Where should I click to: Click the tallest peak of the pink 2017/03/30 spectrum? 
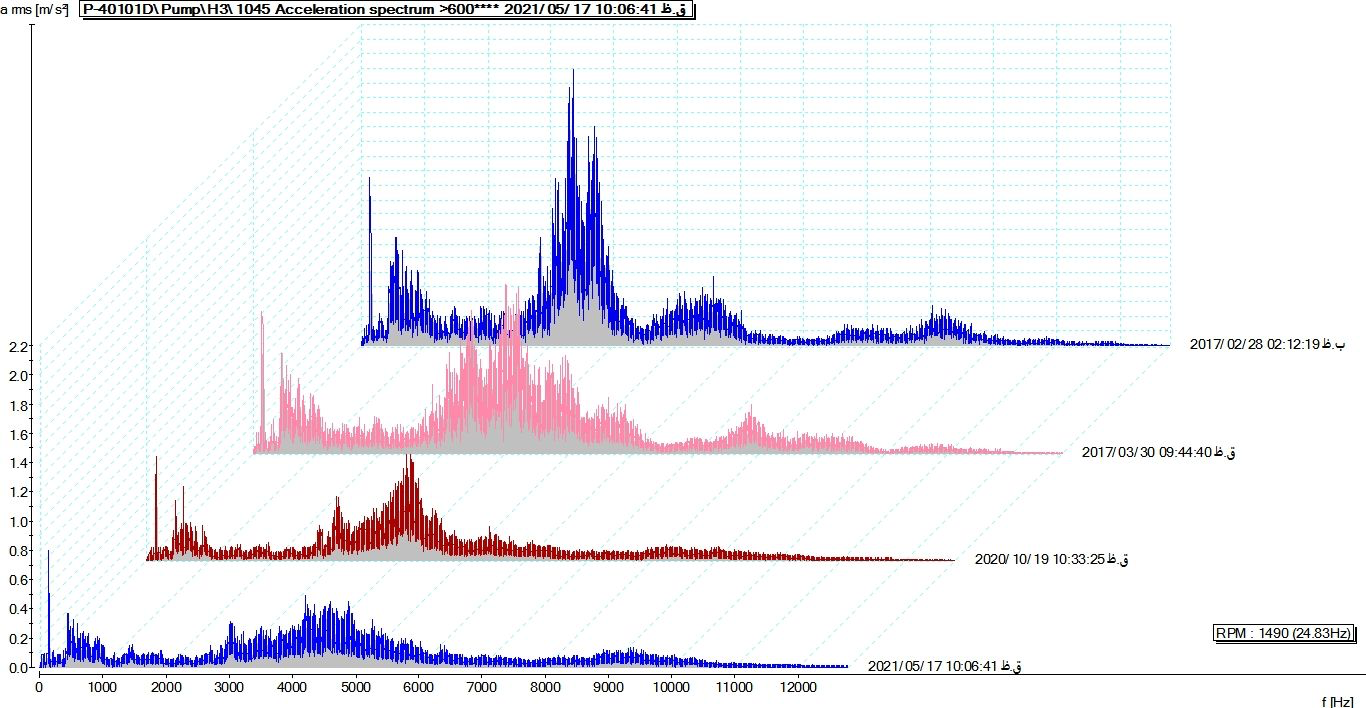(x=506, y=288)
